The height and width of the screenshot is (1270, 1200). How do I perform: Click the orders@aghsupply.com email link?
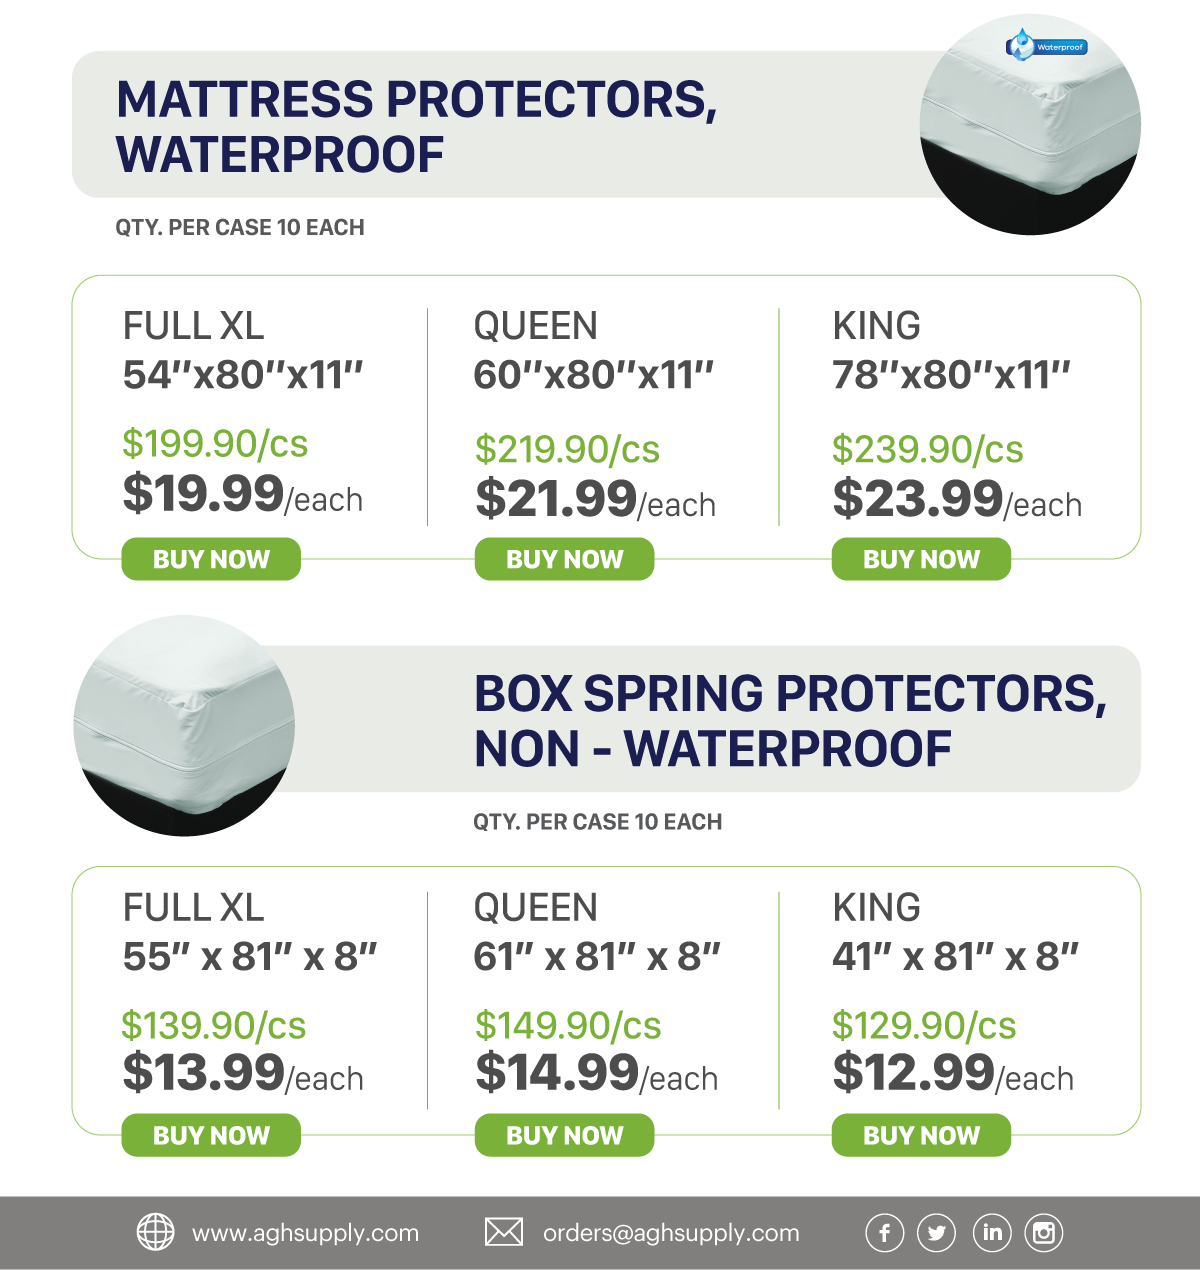(x=671, y=1233)
